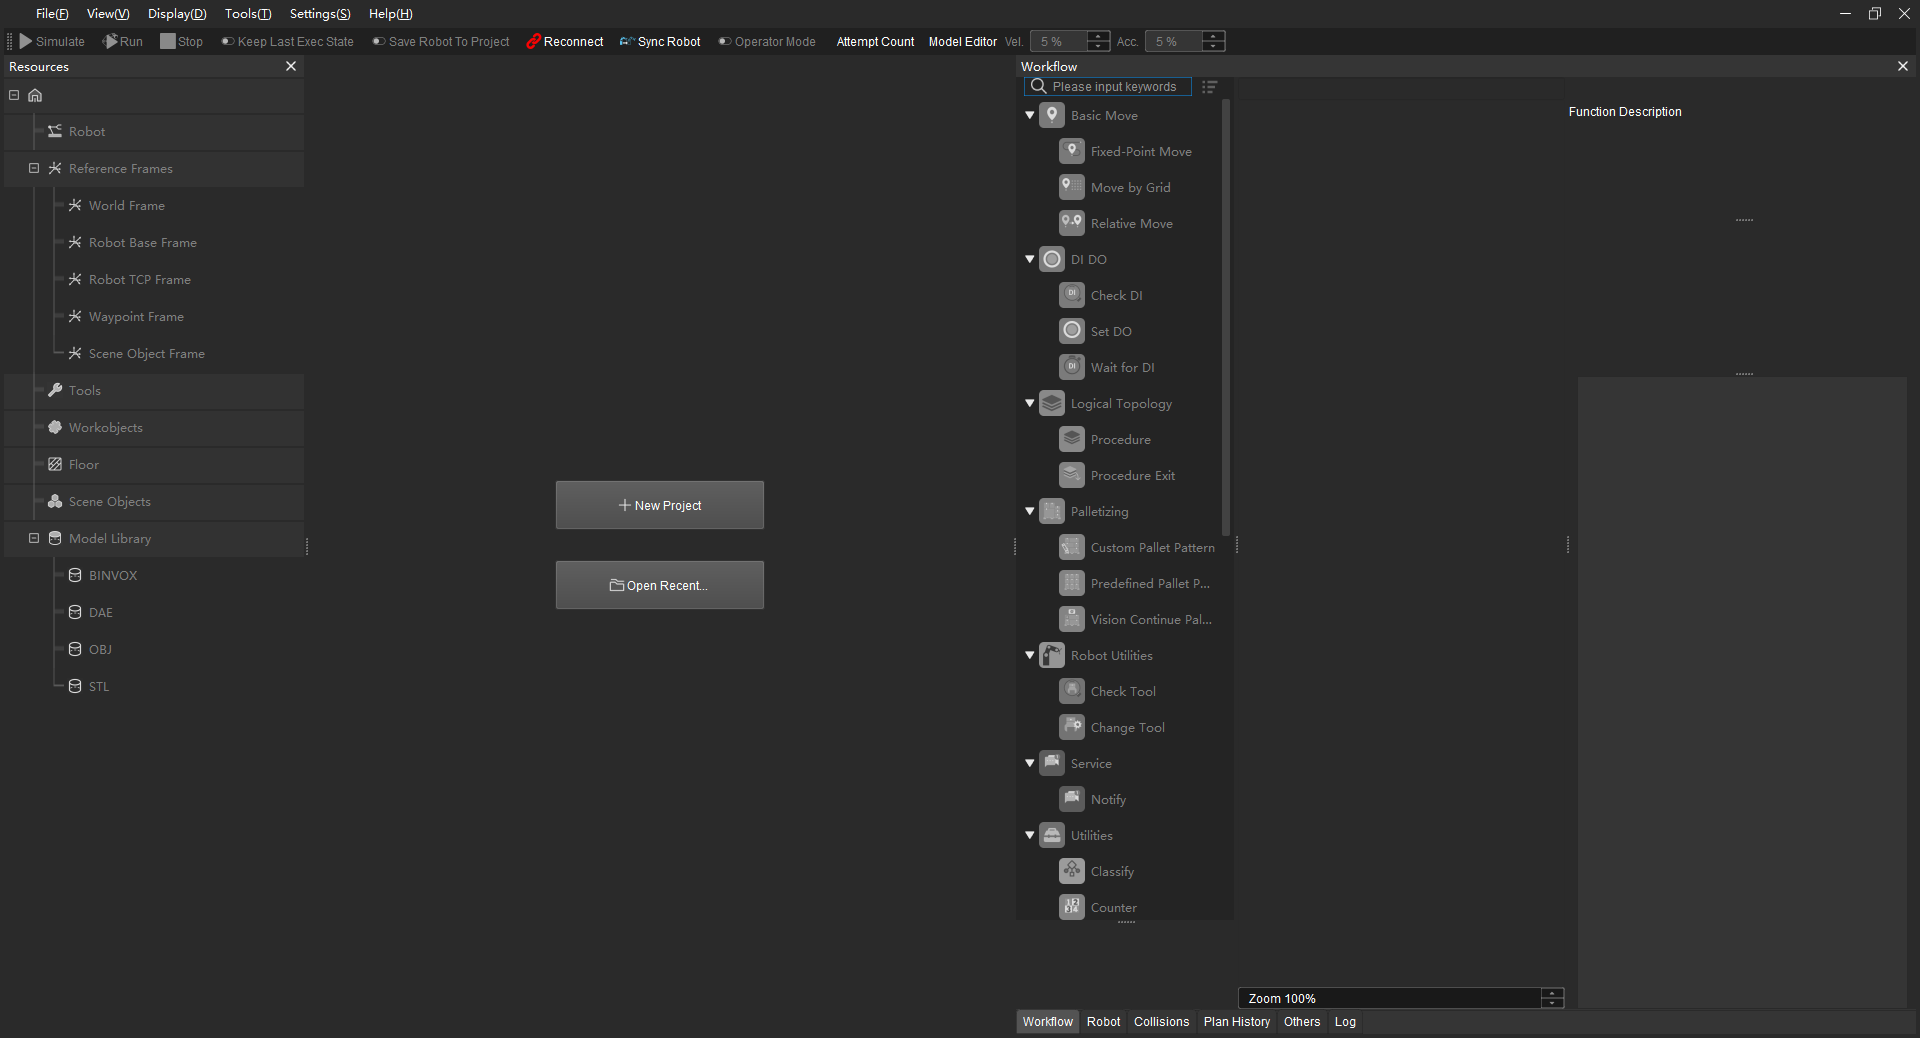
Task: Increase the velocity percentage
Action: (x=1098, y=36)
